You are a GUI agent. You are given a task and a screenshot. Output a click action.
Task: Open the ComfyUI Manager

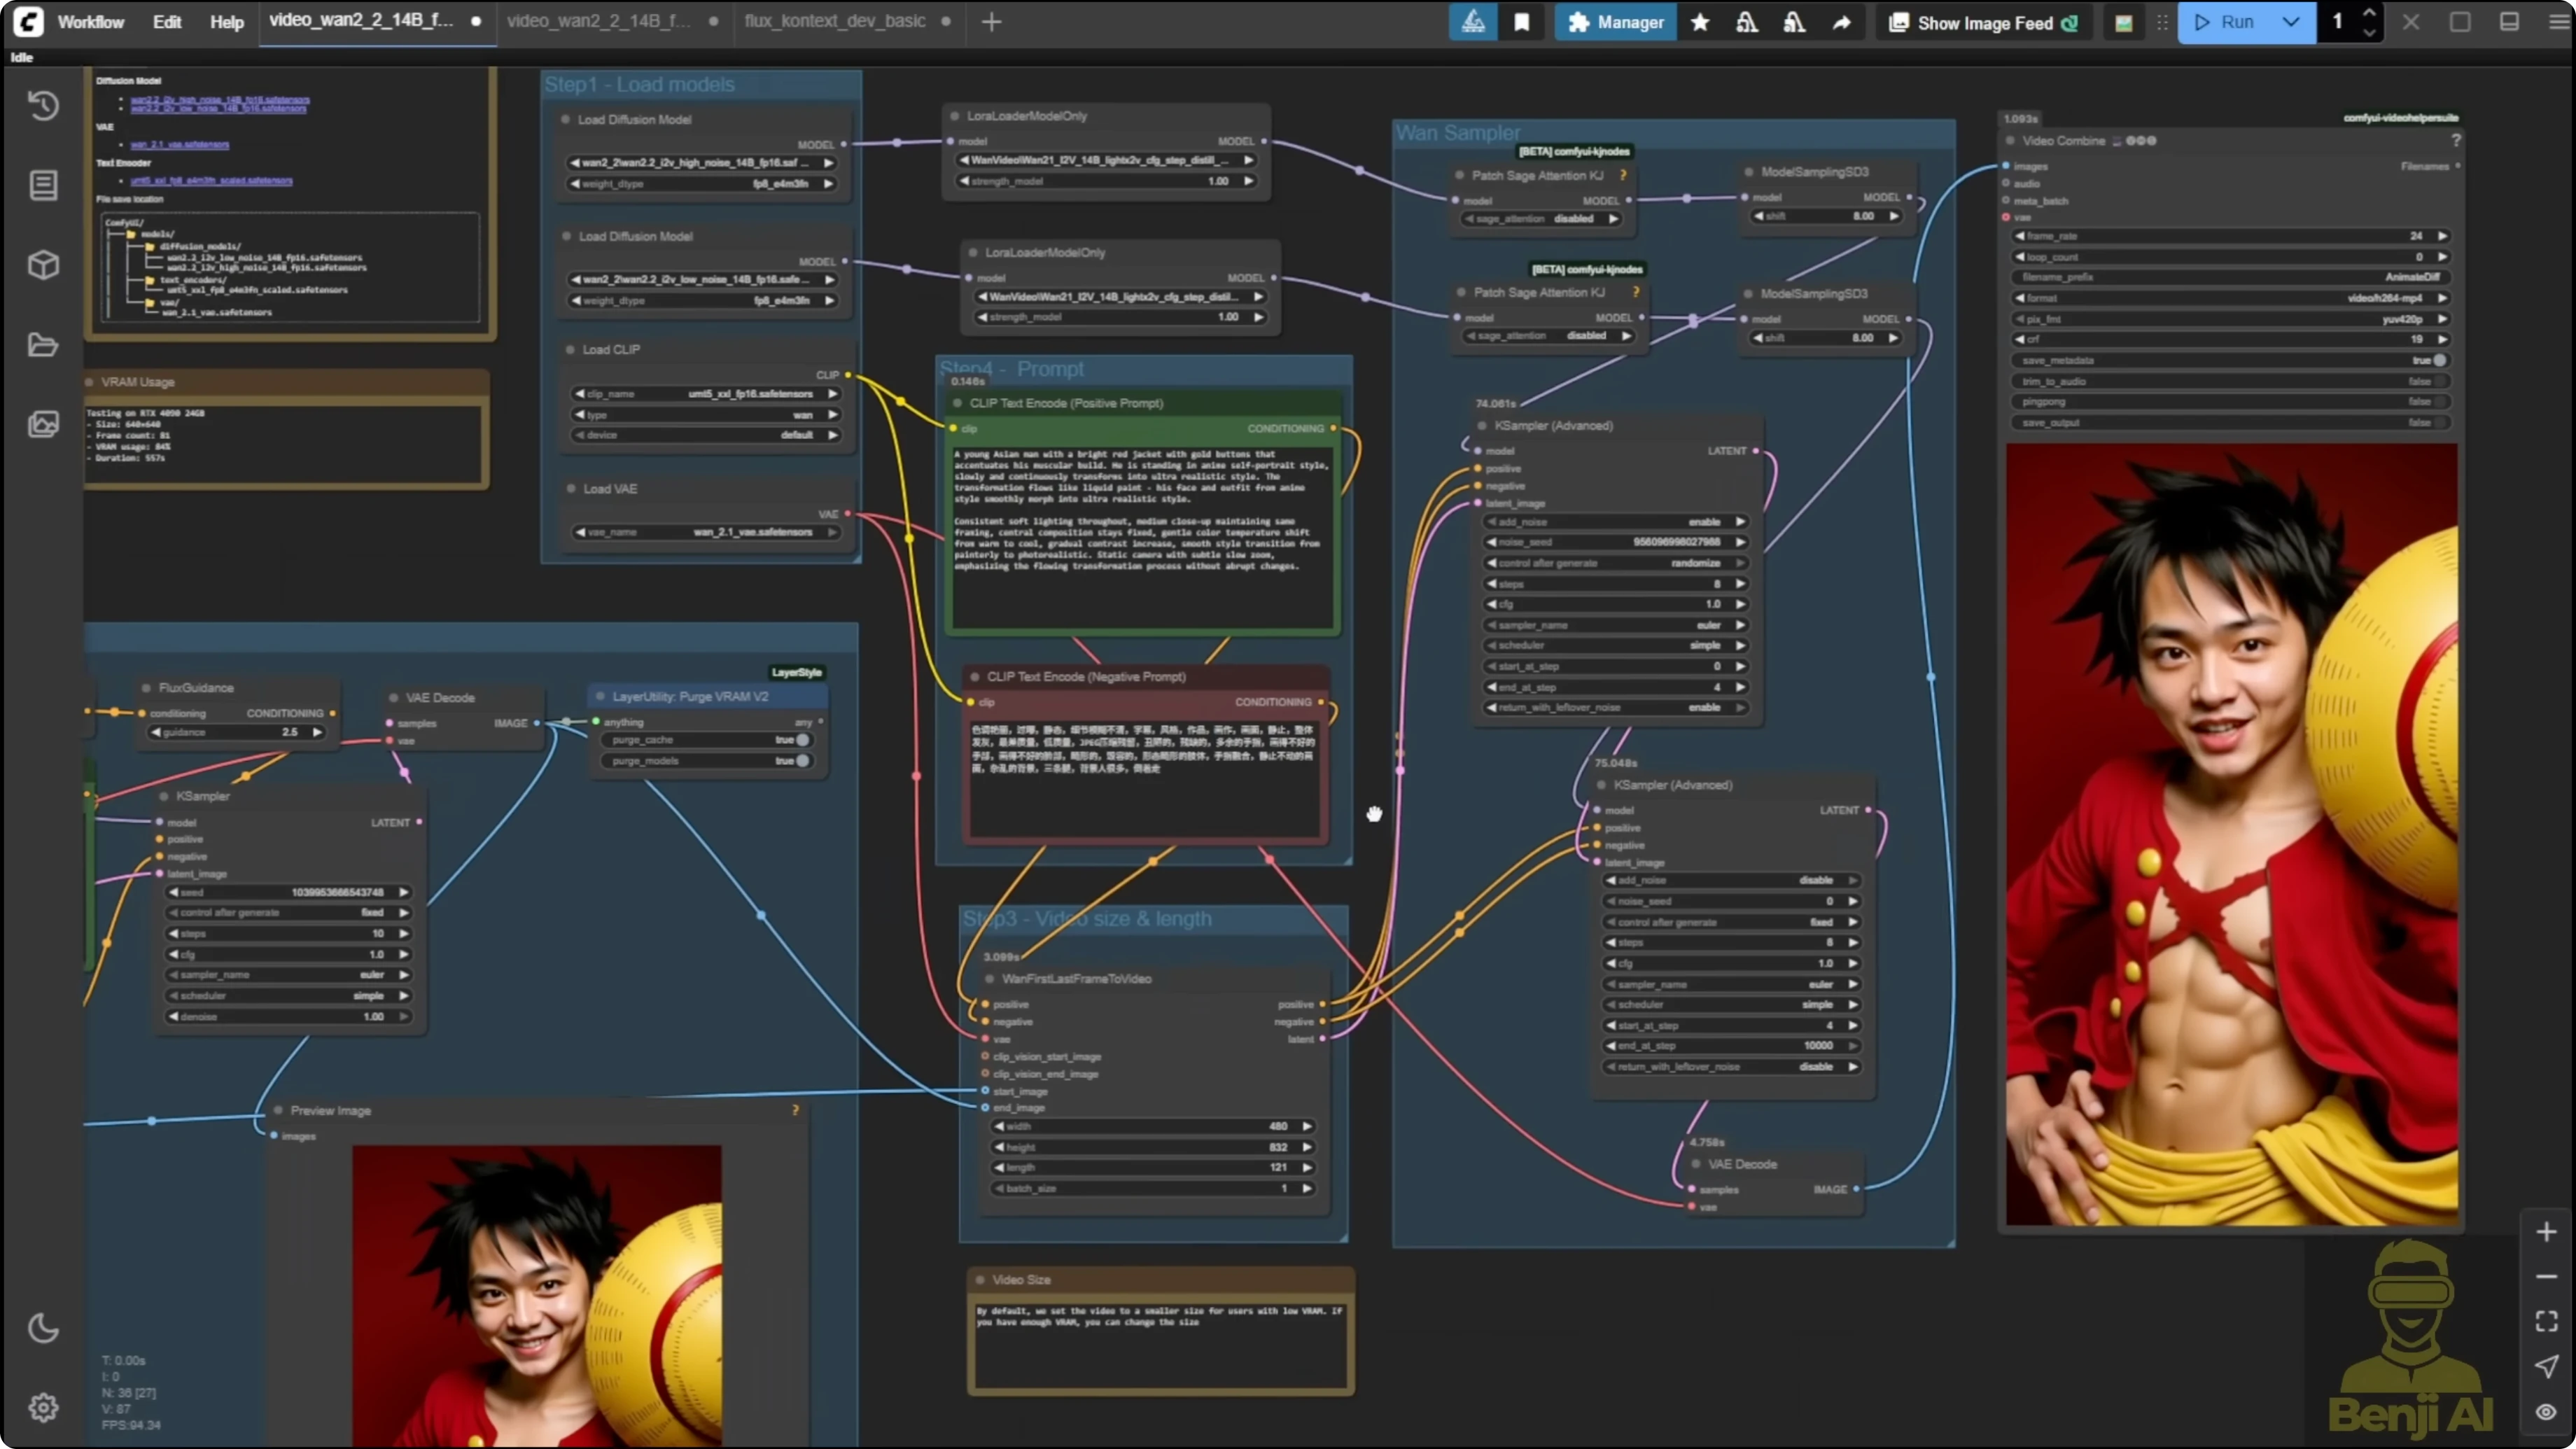(1614, 22)
